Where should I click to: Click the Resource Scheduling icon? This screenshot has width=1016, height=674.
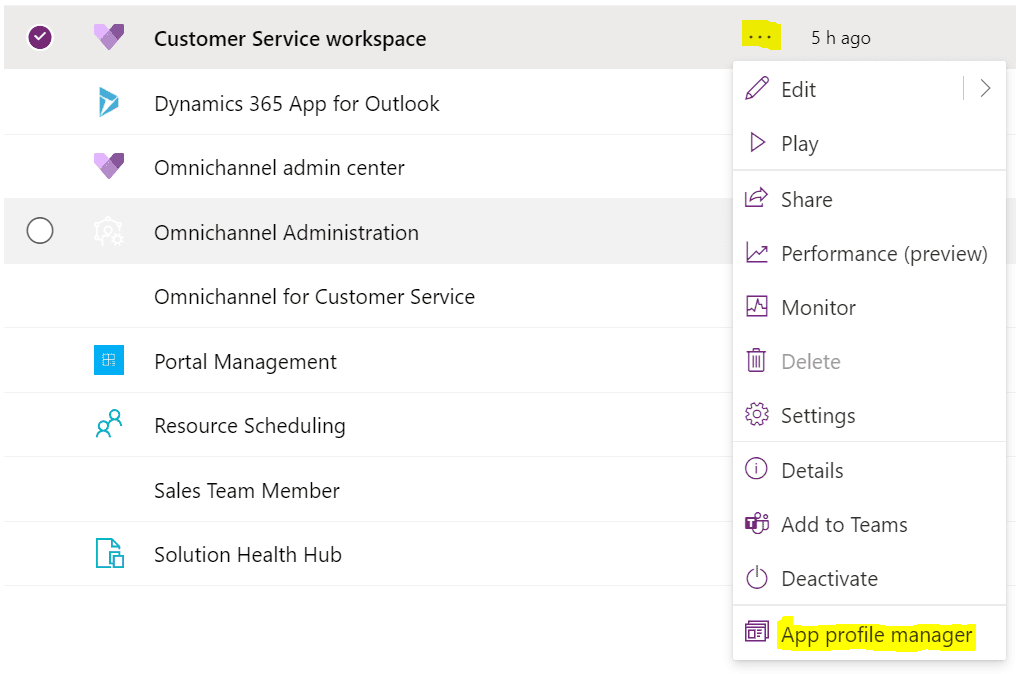pos(109,424)
